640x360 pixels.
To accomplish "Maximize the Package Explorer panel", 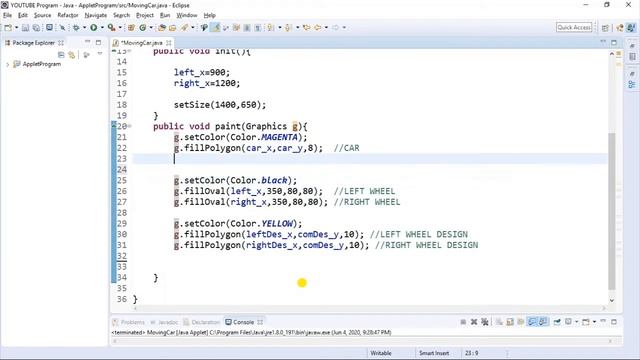I will click(98, 42).
